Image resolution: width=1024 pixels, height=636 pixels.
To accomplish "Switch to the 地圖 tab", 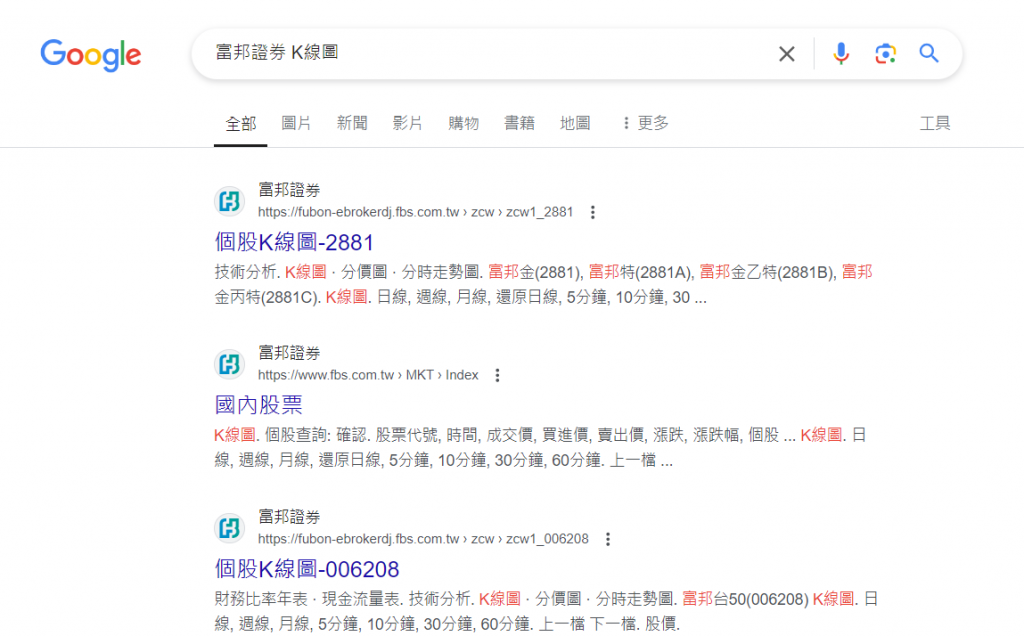I will 575,123.
